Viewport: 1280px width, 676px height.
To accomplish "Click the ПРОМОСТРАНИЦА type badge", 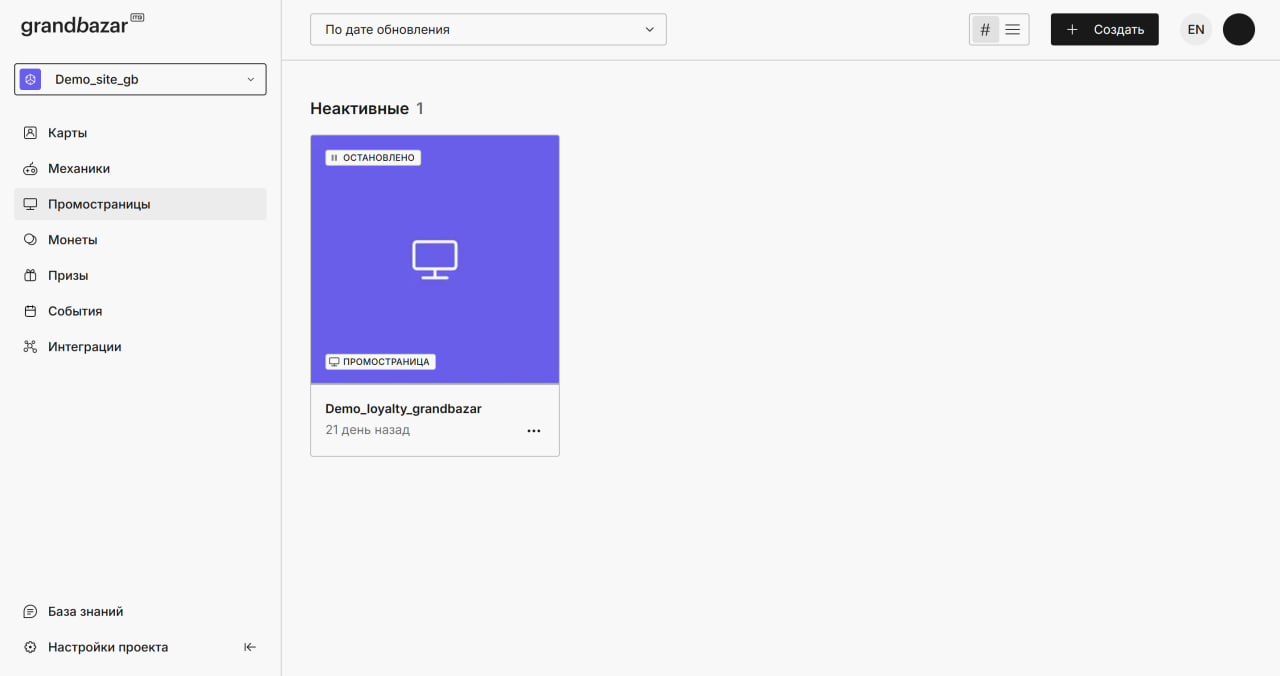I will click(x=380, y=362).
